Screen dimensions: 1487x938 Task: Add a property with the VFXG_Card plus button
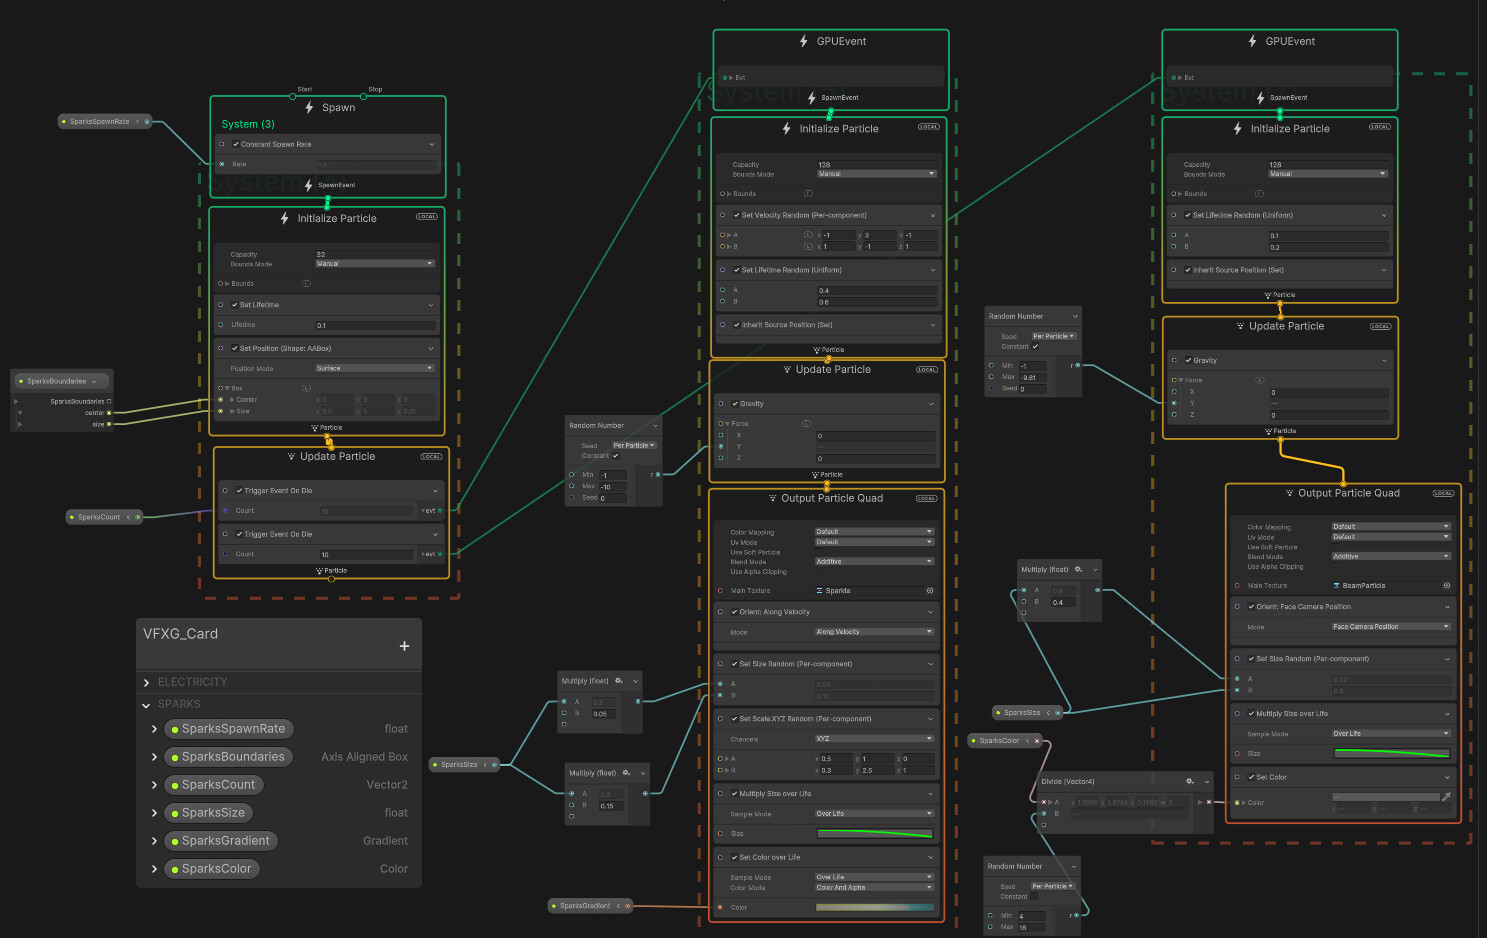pos(404,646)
